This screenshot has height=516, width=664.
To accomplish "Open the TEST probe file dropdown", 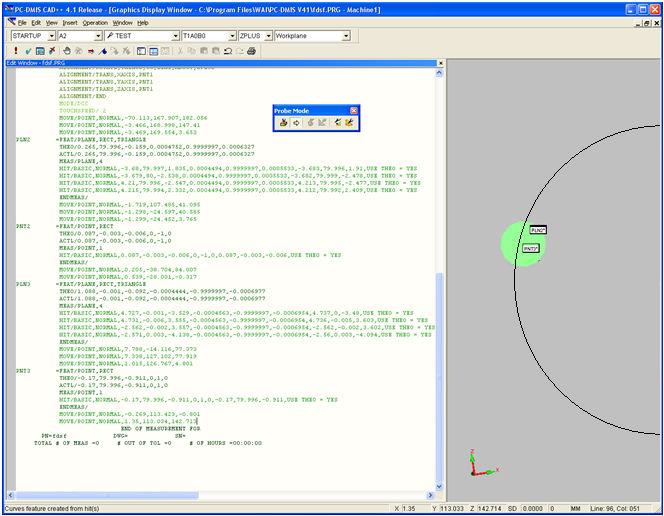I will (176, 36).
